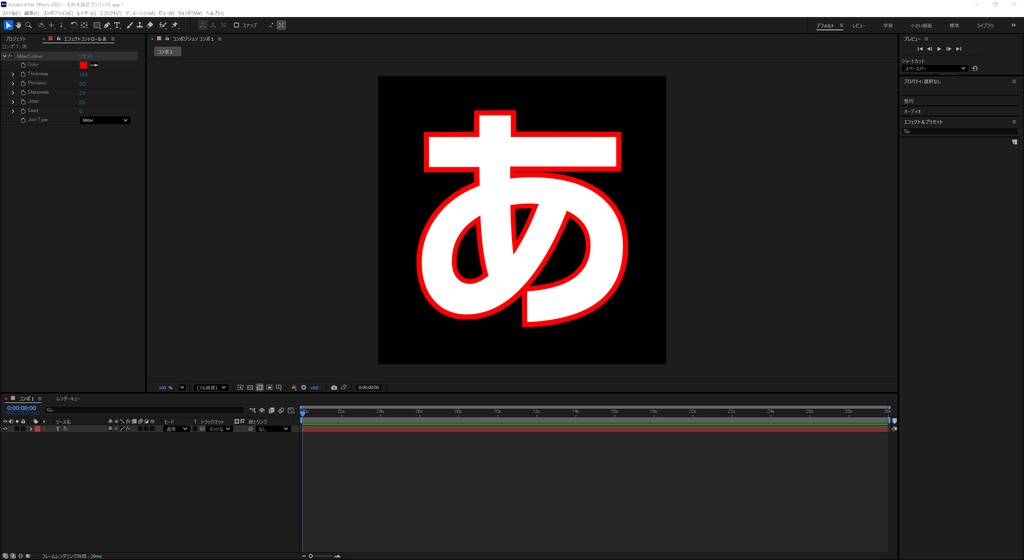Click the リセット link for MiterOutline

pyautogui.click(x=86, y=56)
